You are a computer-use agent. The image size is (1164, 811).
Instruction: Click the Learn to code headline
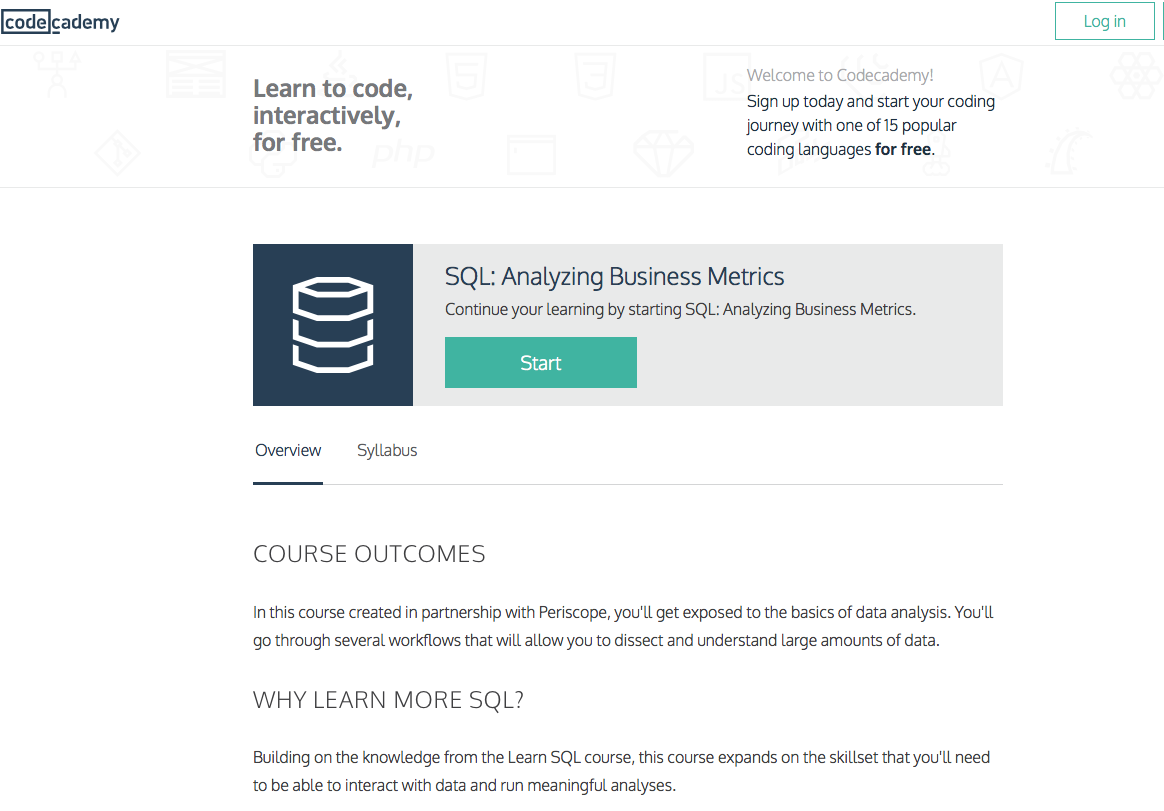pos(333,115)
